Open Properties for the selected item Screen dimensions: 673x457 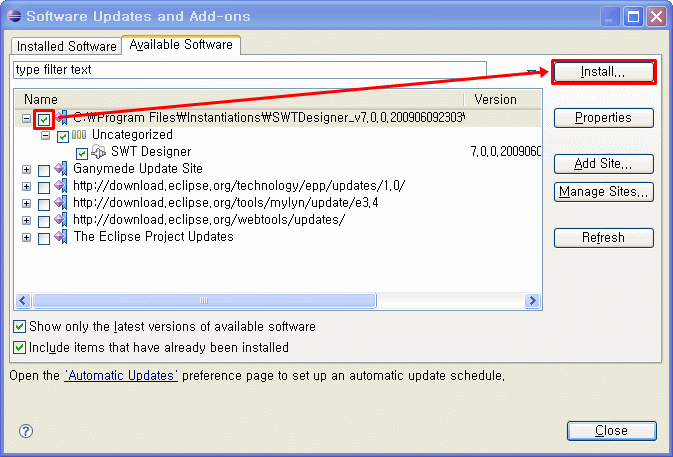(x=603, y=118)
